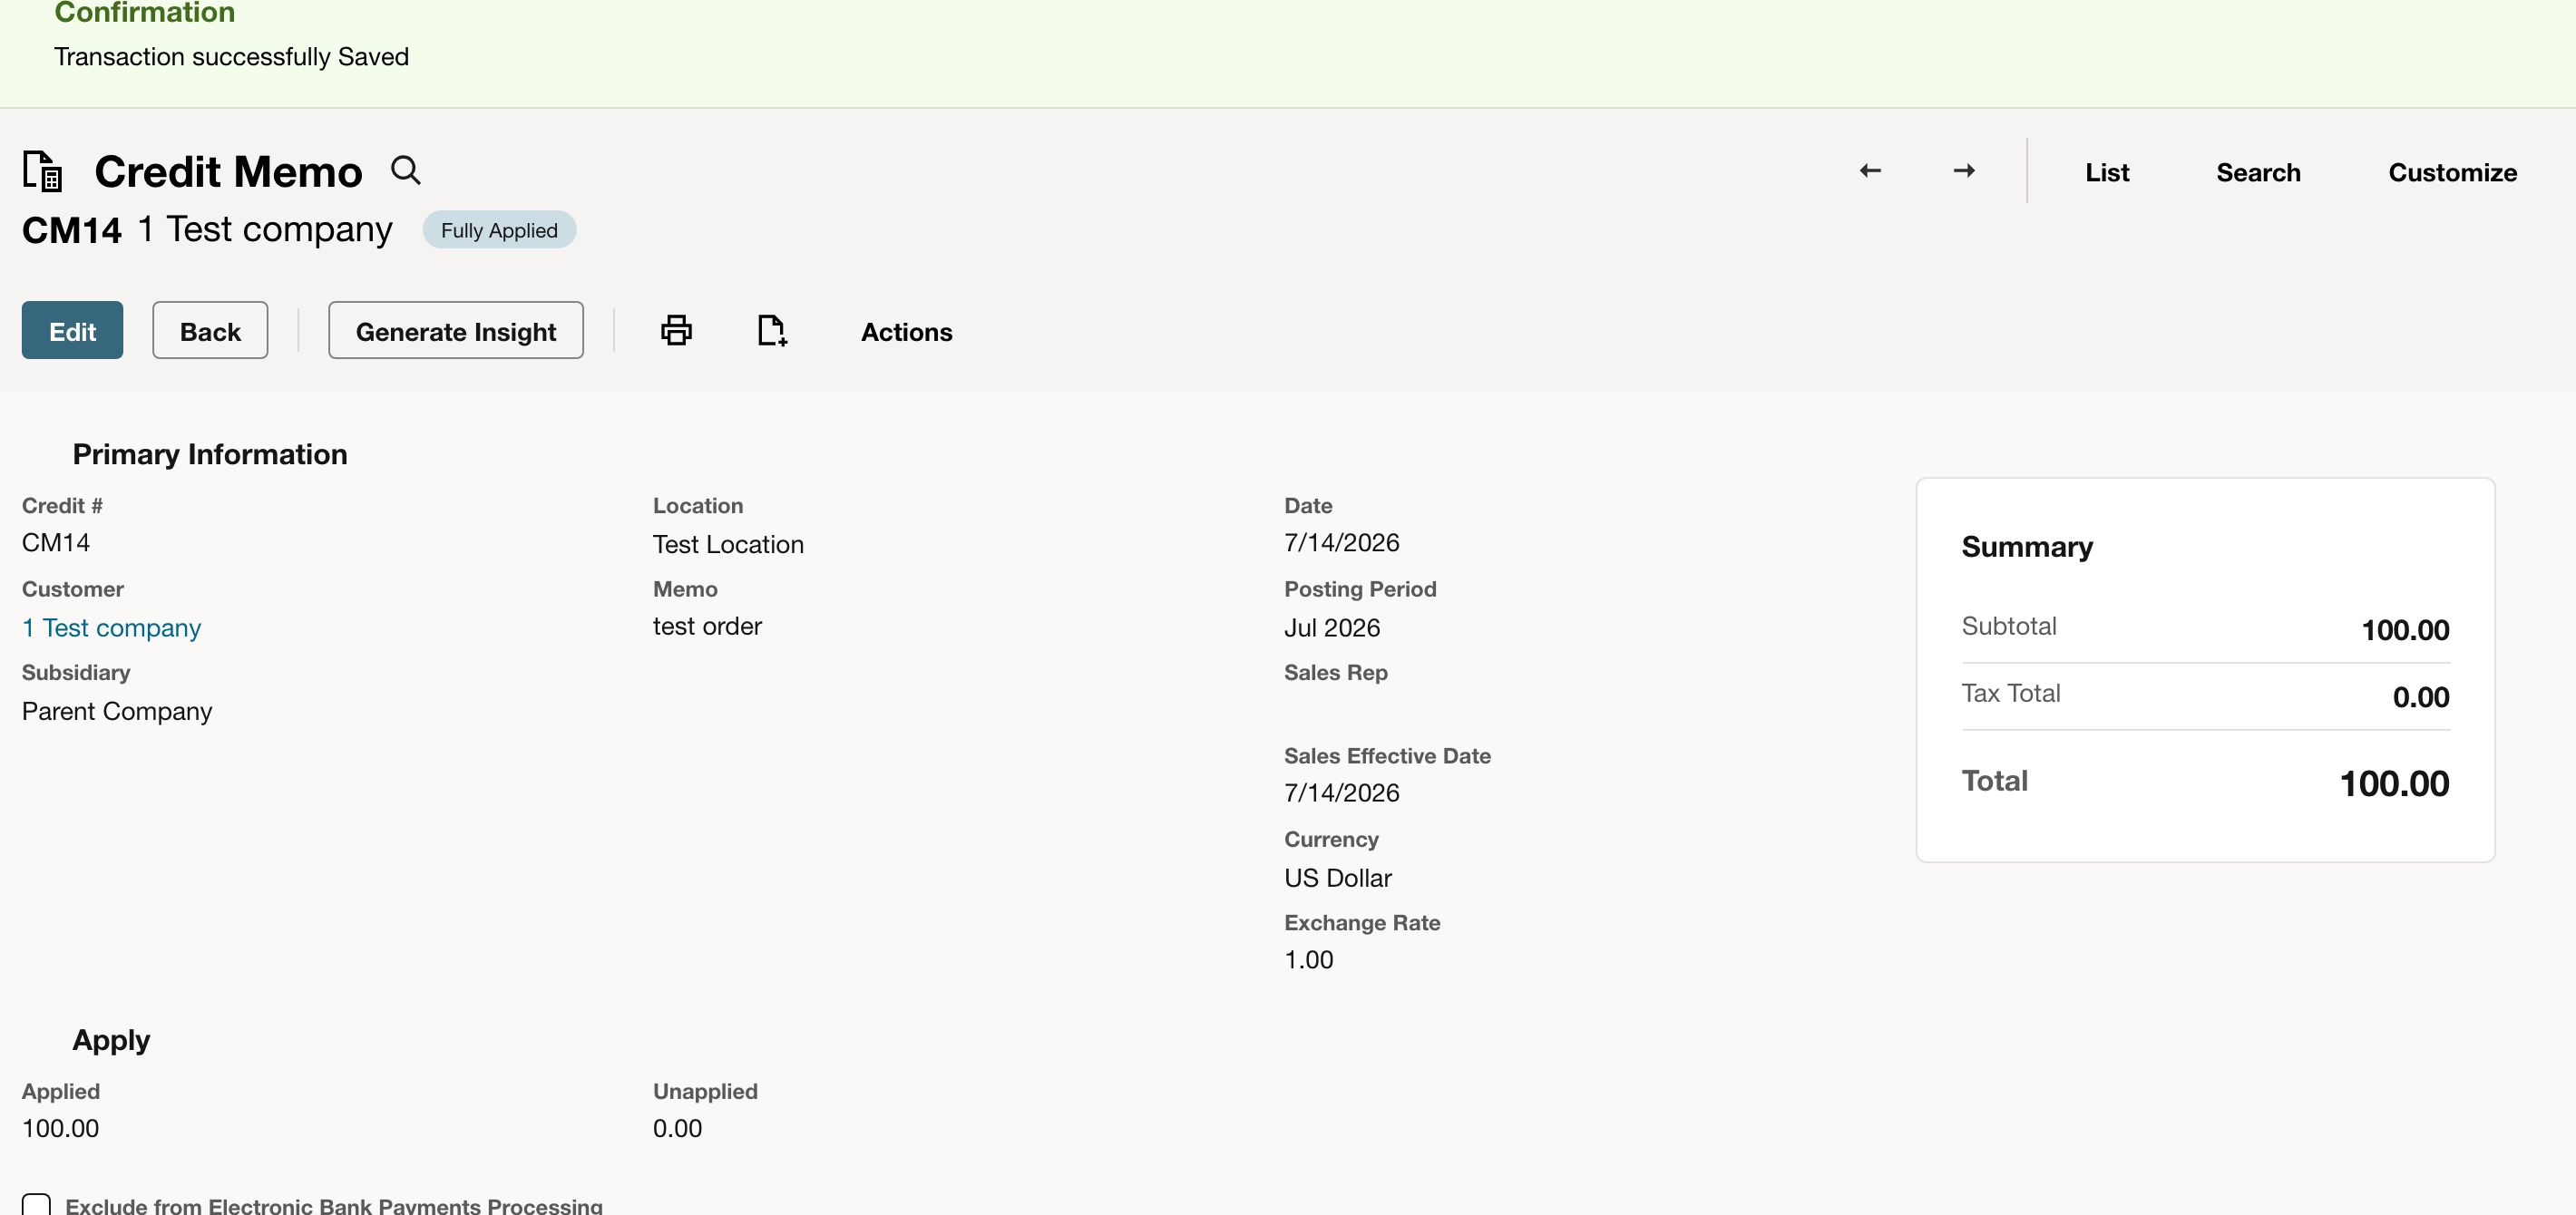Click the new document plus icon
Screen dimensions: 2576x1215
click(772, 330)
